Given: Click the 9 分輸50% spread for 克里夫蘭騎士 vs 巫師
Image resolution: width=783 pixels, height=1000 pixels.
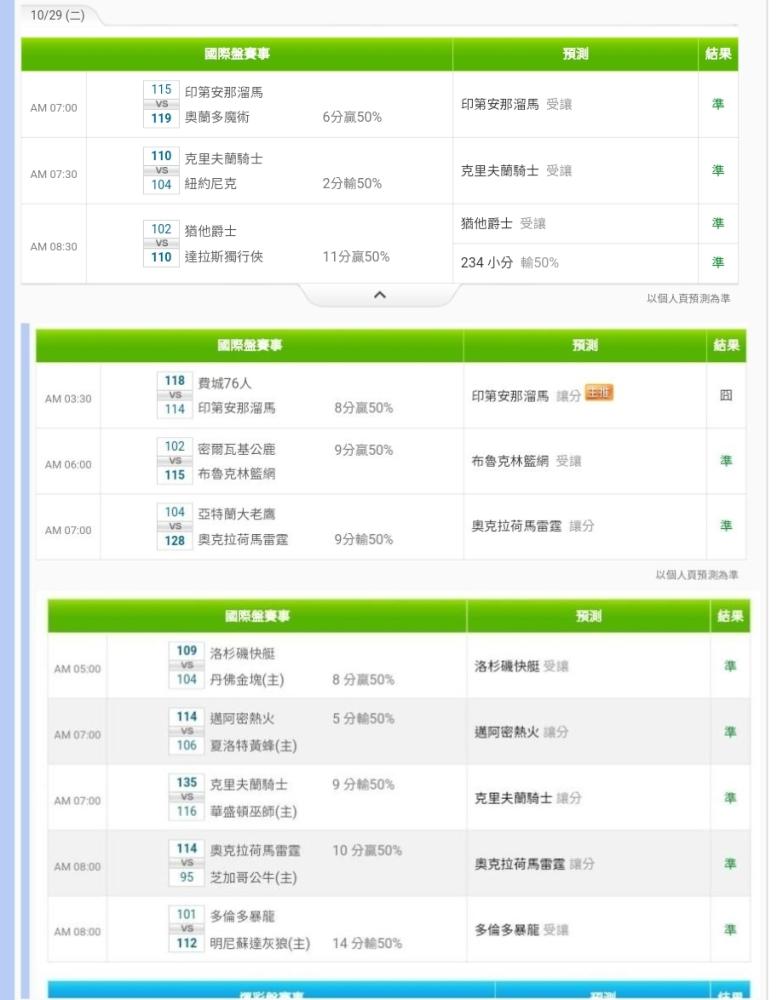Looking at the screenshot, I should [x=363, y=784].
